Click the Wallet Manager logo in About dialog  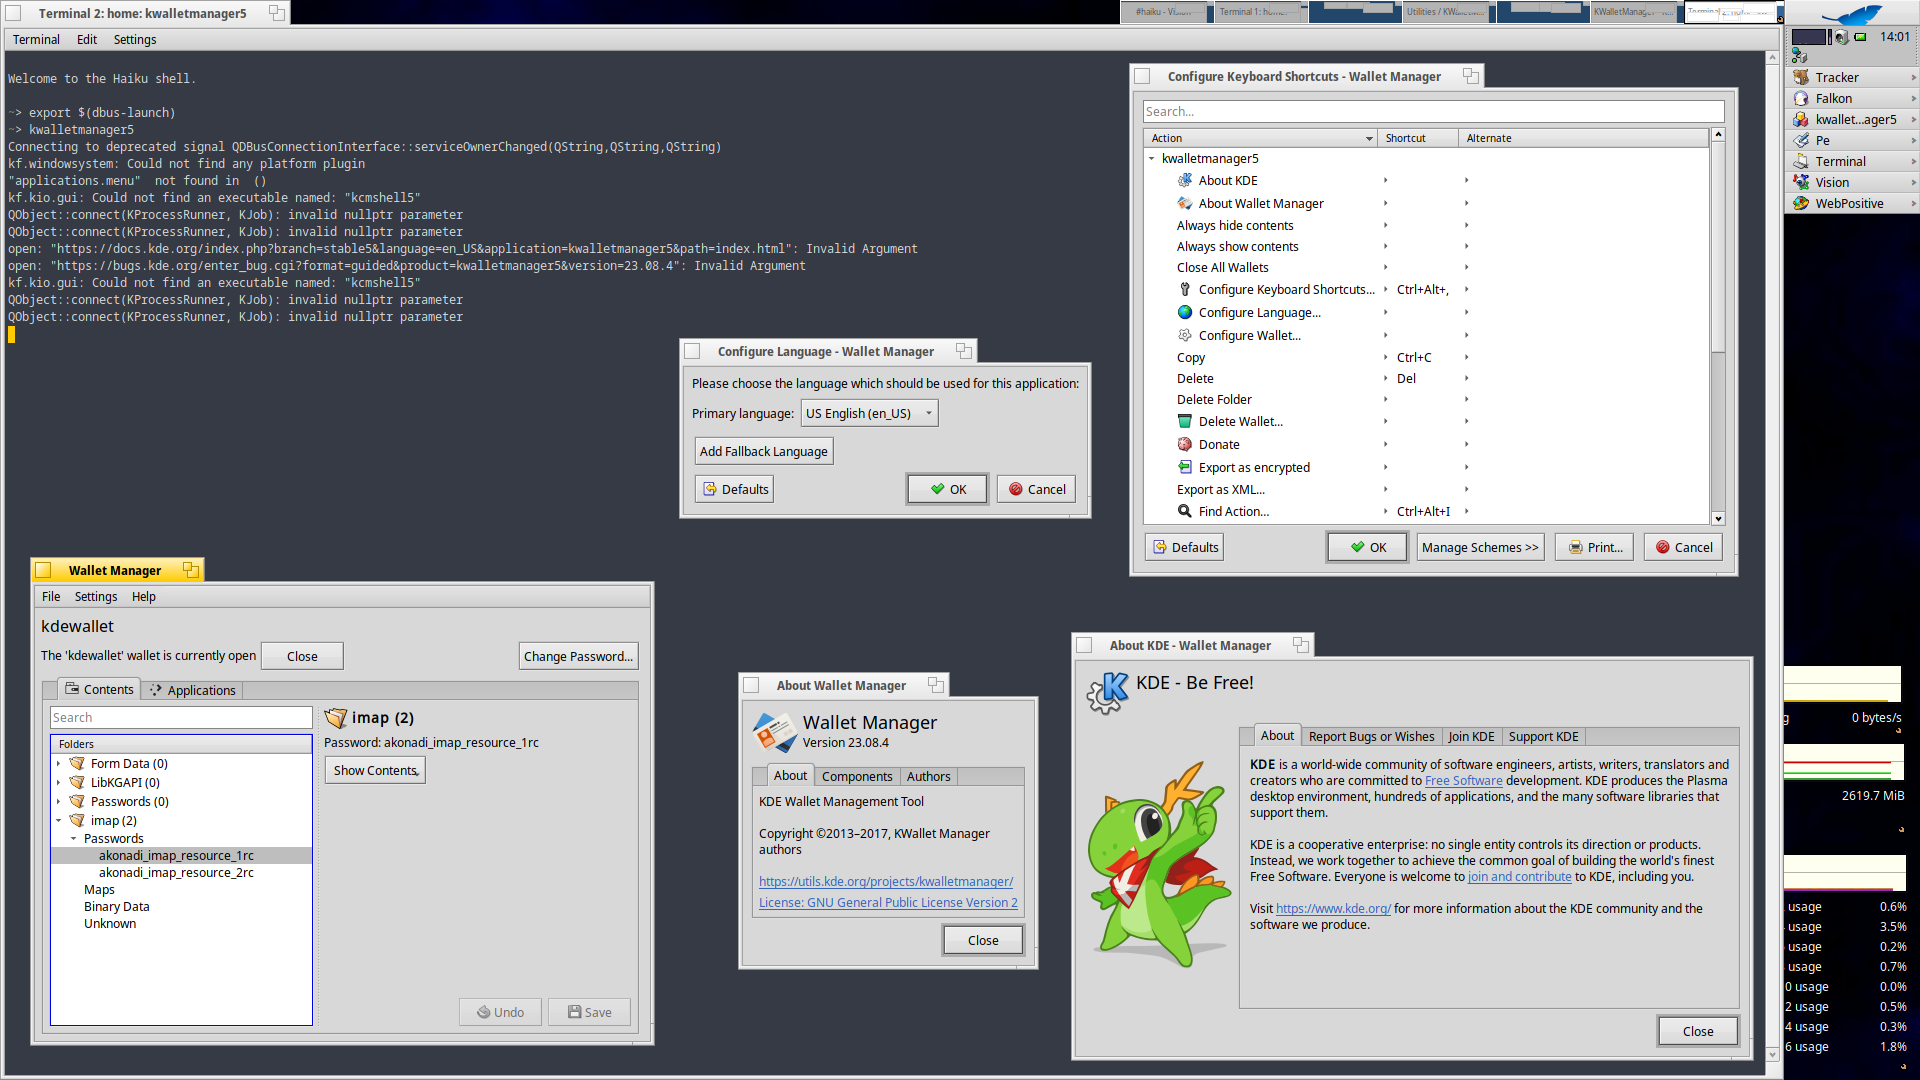(775, 732)
